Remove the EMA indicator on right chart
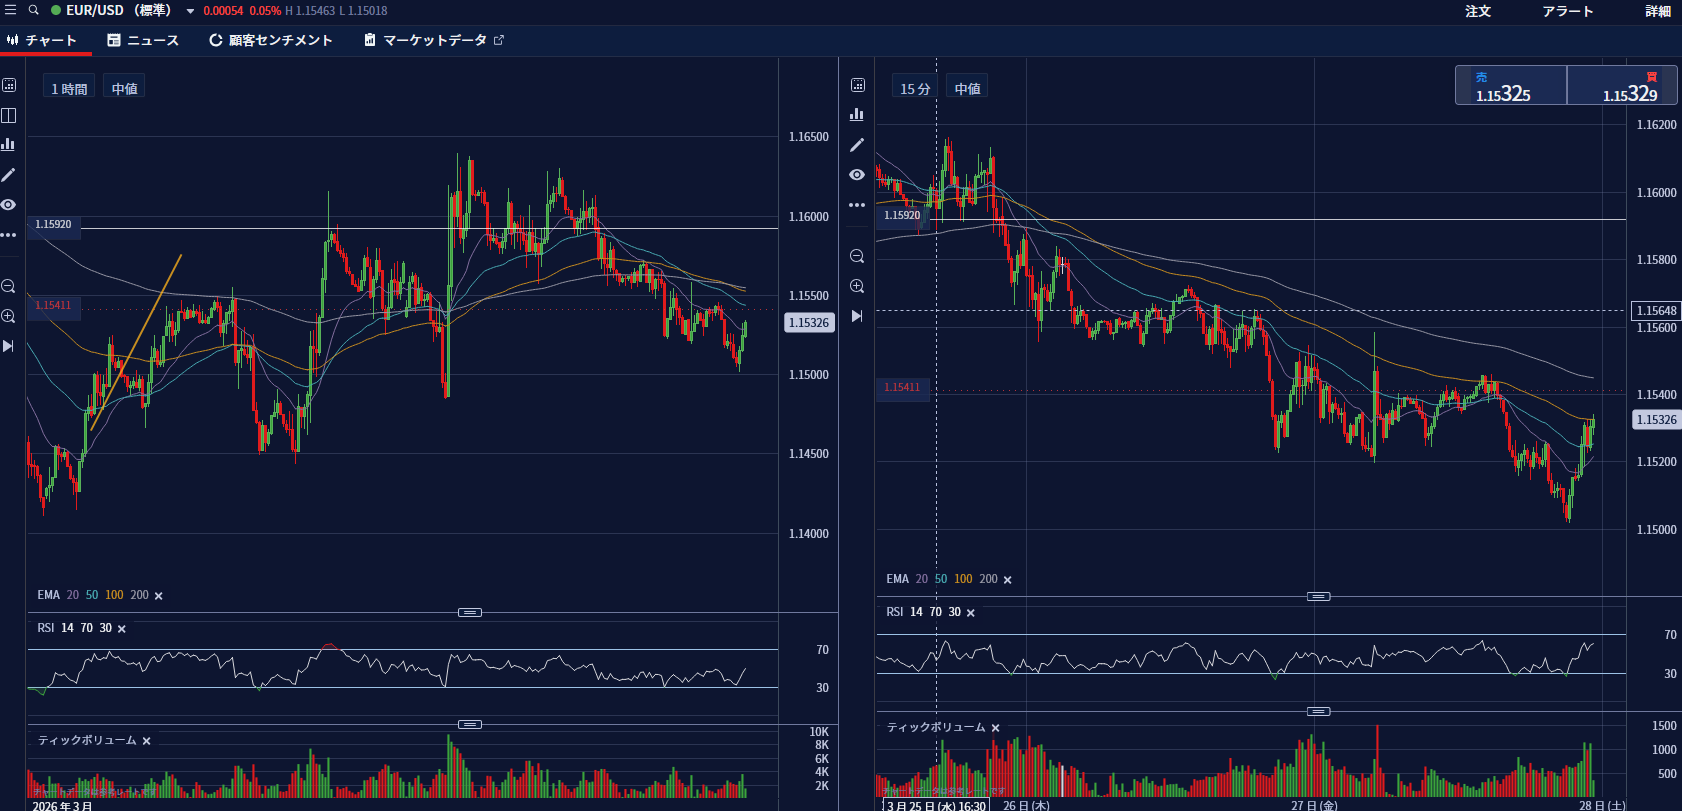Viewport: 1682px width, 811px height. coord(1007,580)
